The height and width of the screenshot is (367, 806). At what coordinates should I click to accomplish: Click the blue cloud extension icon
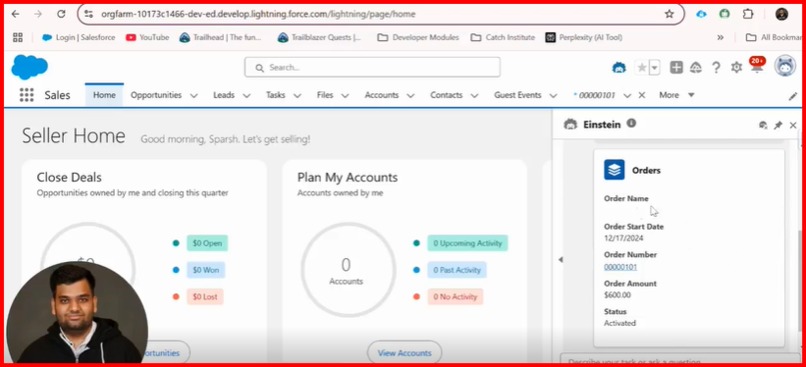click(x=701, y=14)
